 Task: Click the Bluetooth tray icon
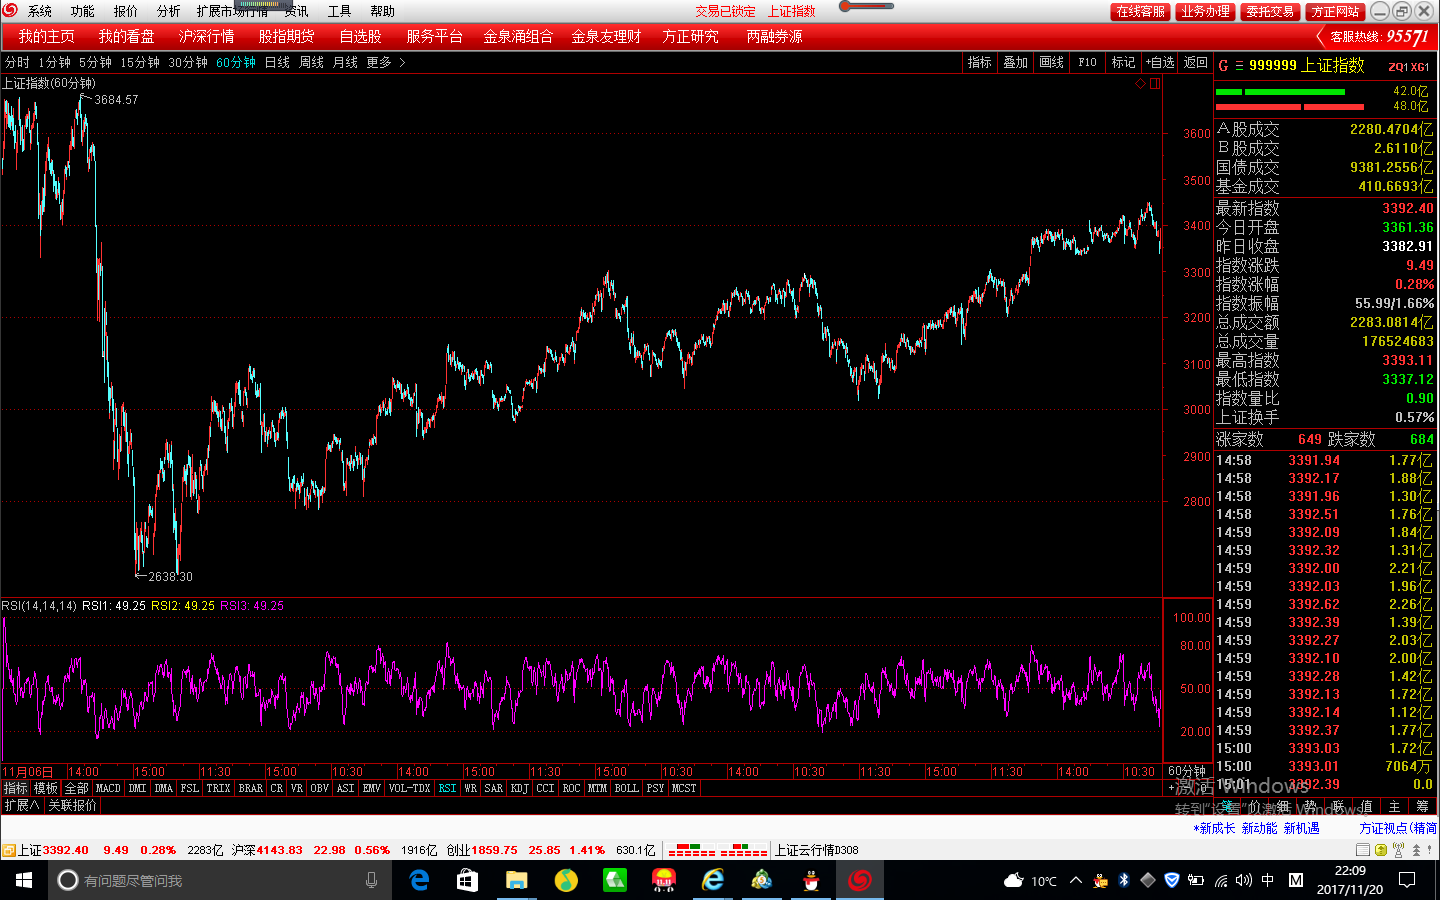coord(1124,880)
